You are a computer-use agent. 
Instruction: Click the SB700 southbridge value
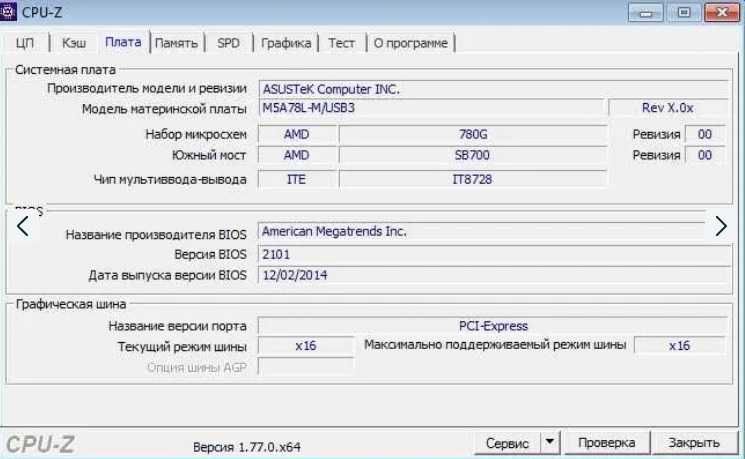[x=473, y=155]
